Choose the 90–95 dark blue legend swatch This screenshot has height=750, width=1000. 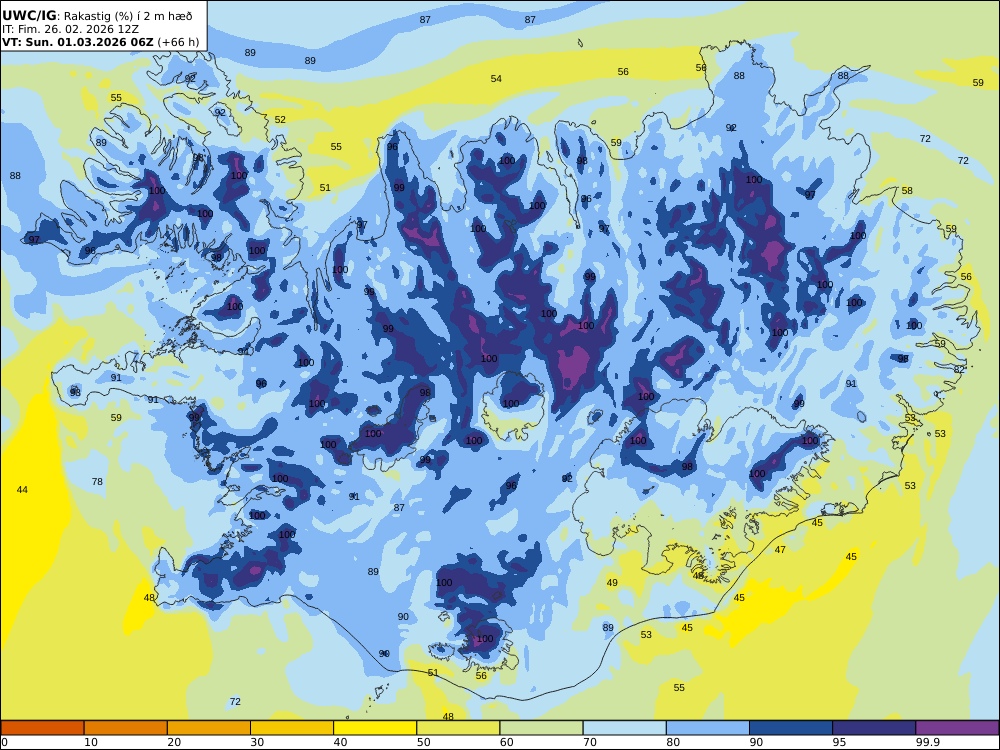tap(791, 728)
